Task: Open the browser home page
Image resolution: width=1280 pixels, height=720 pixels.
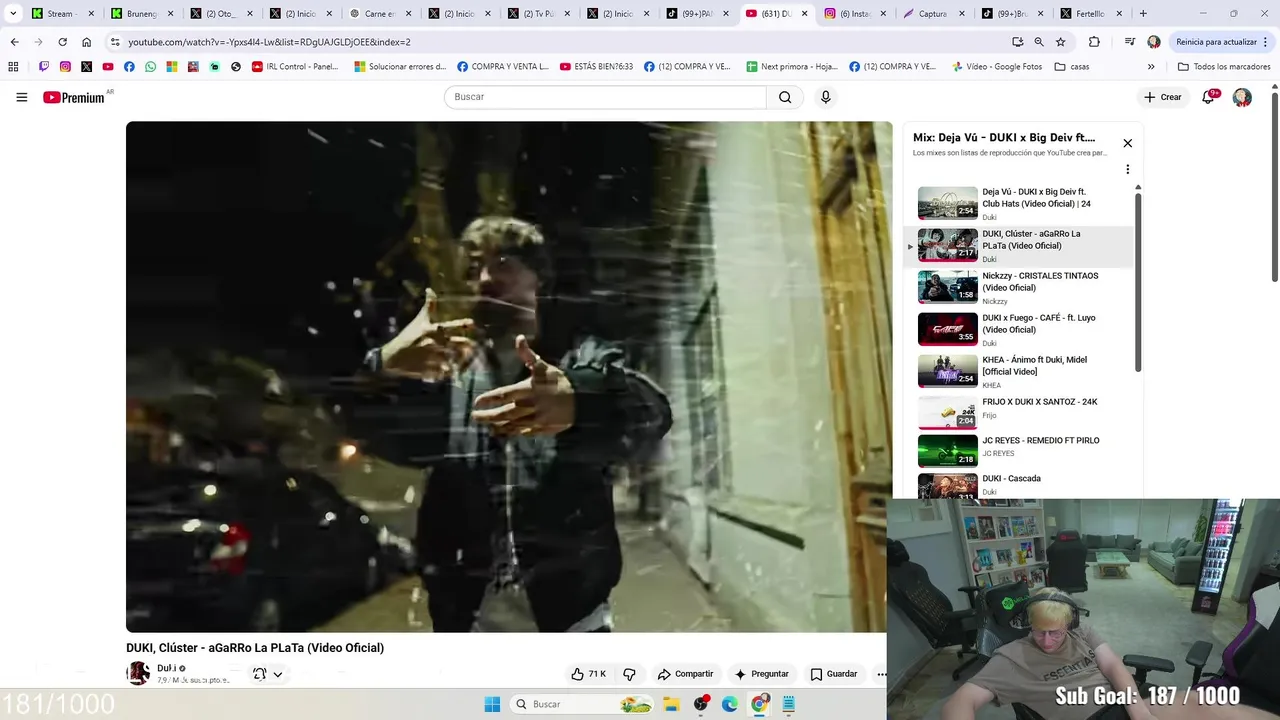Action: pyautogui.click(x=86, y=42)
